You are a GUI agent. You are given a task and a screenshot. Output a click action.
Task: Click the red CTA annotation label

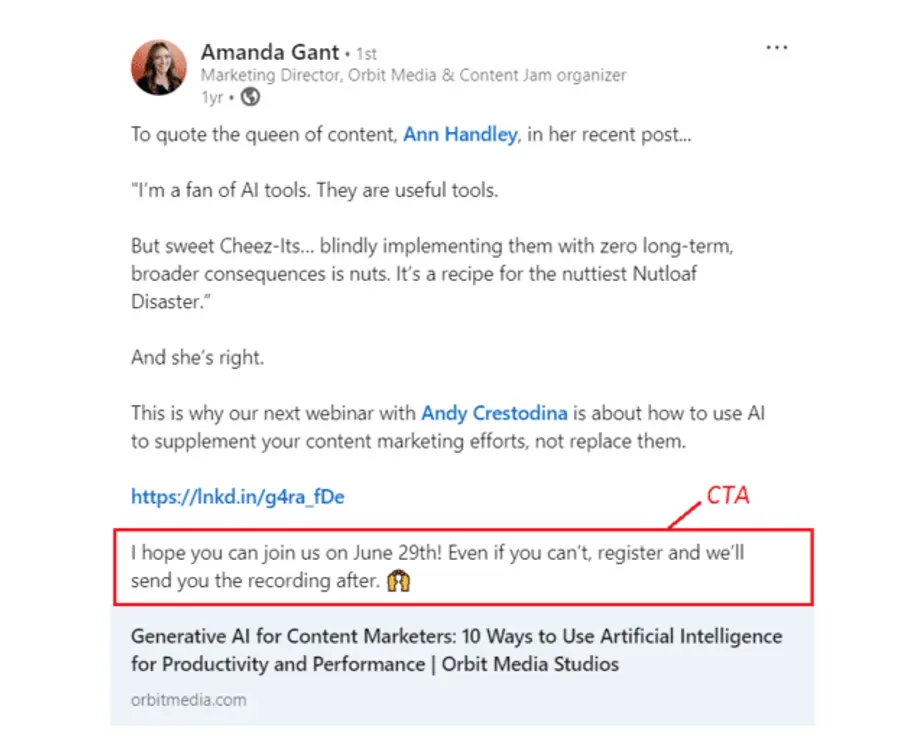tap(727, 495)
